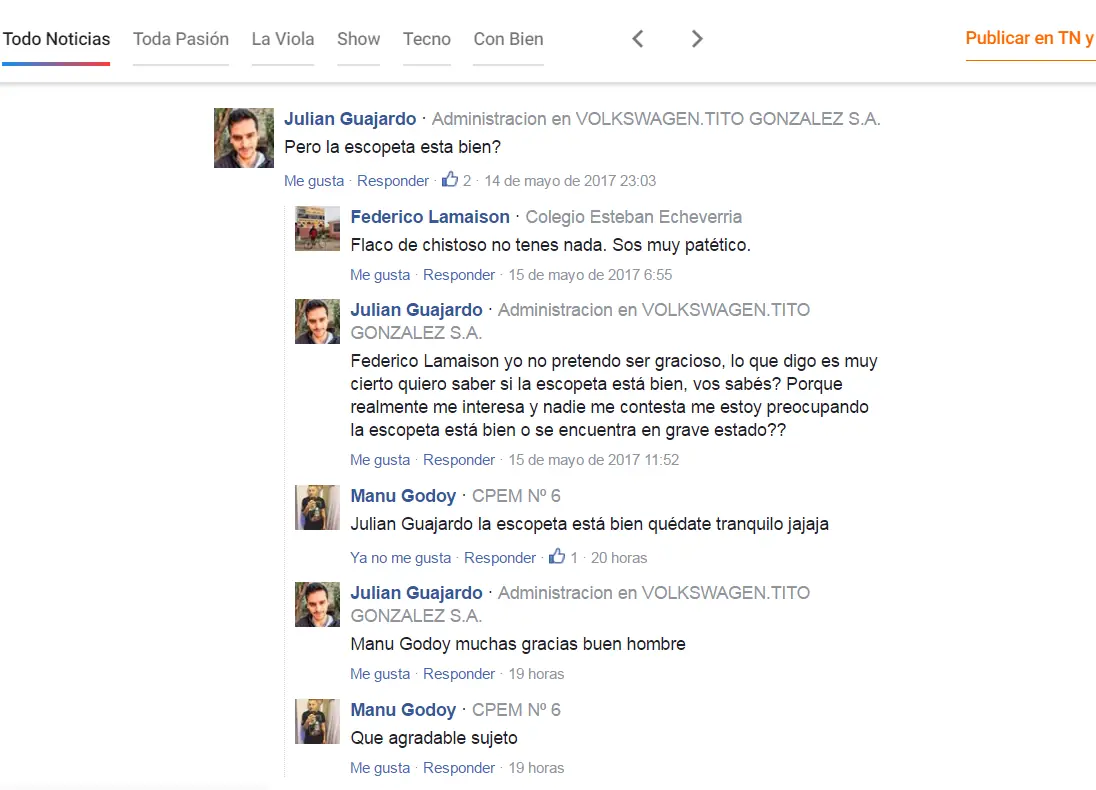Open Julian Guajardo name on 'muchas gracias' reply
Viewport: 1096px width, 790px height.
(x=417, y=593)
